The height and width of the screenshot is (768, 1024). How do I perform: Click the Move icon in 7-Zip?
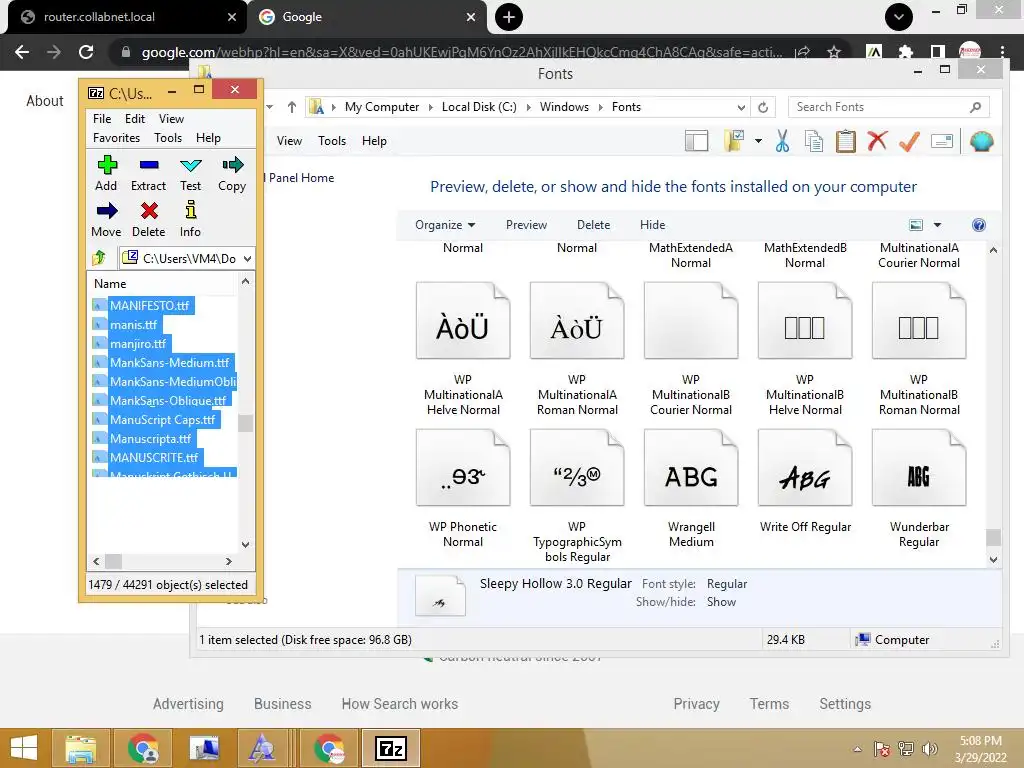(x=106, y=210)
